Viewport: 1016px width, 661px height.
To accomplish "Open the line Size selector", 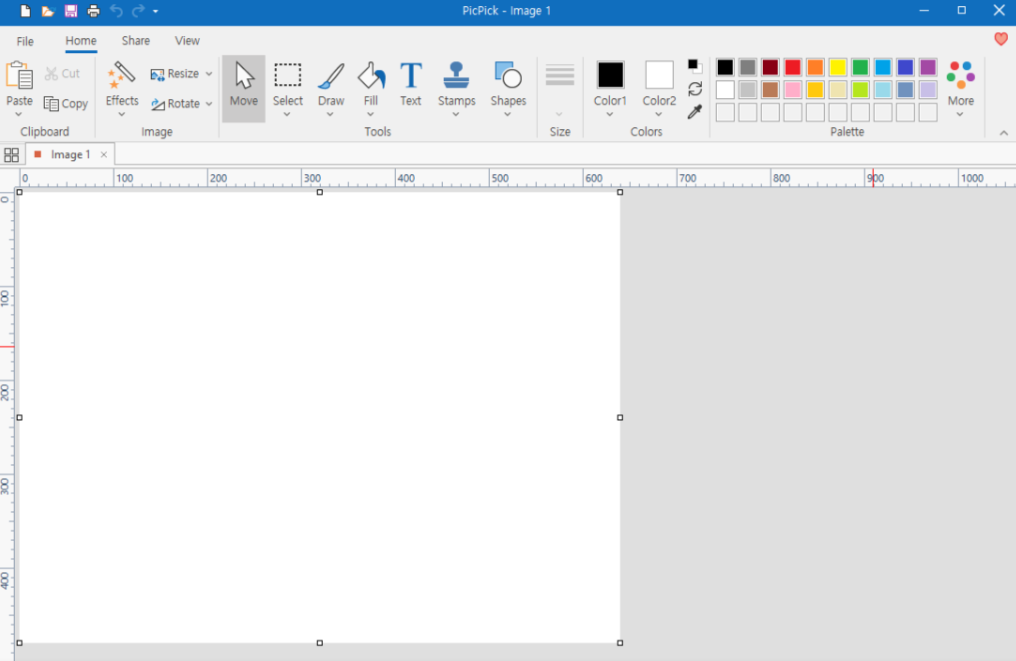I will click(560, 89).
